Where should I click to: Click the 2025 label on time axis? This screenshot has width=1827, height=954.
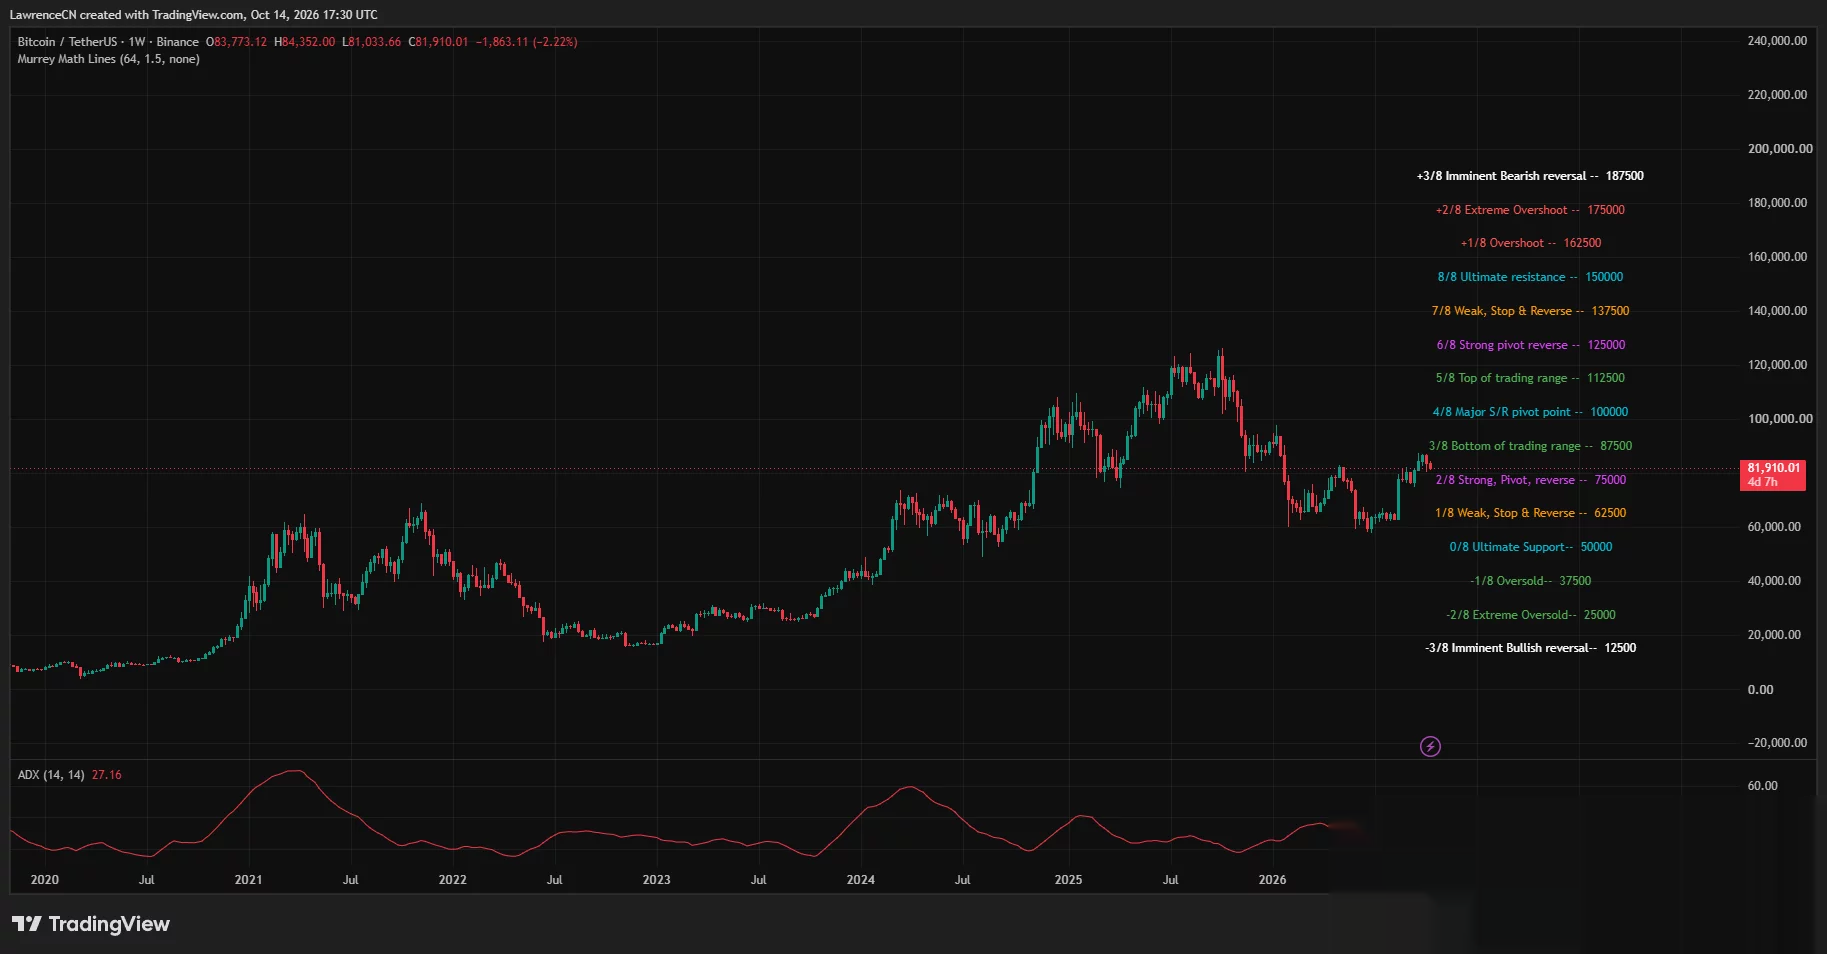(1068, 880)
